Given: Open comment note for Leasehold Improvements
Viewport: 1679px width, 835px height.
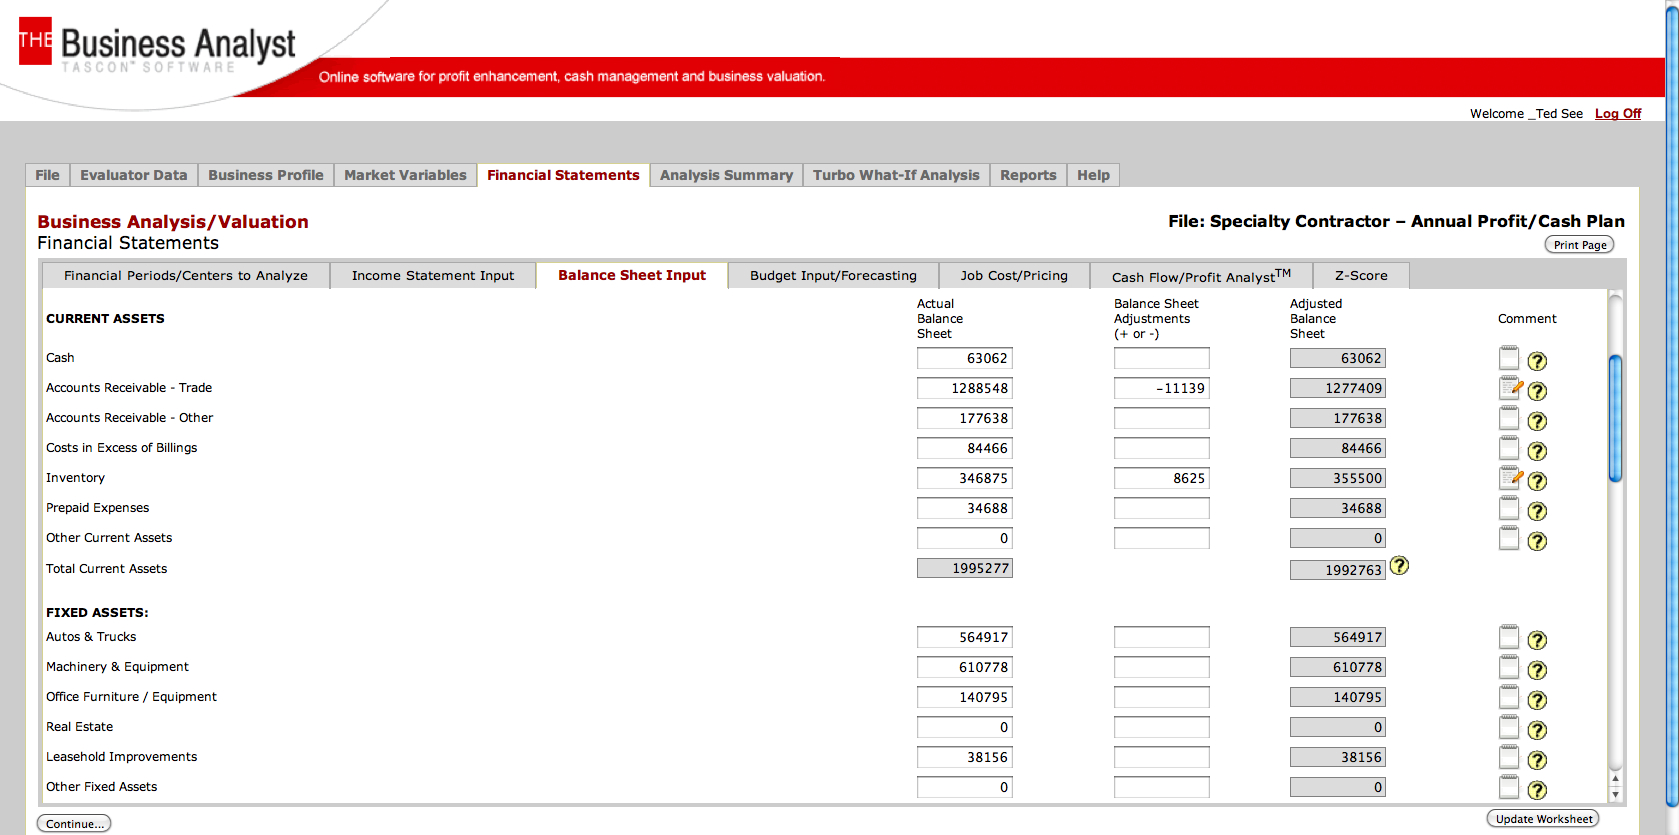Looking at the screenshot, I should click(x=1509, y=757).
